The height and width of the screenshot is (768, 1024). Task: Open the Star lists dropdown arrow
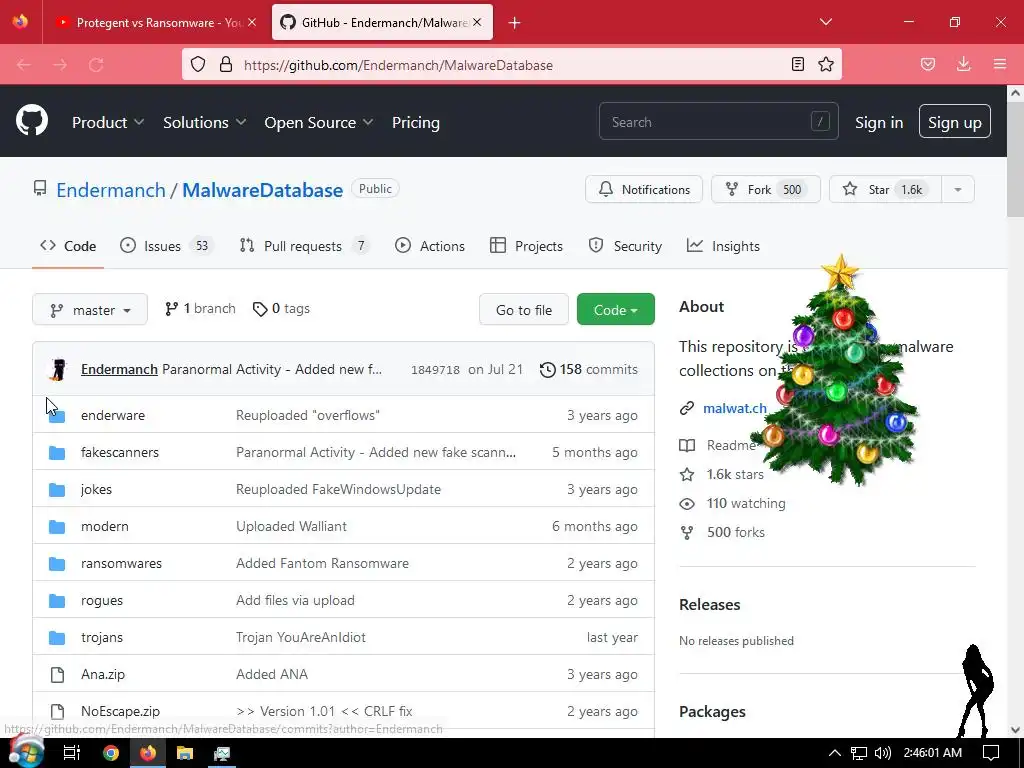(x=957, y=189)
